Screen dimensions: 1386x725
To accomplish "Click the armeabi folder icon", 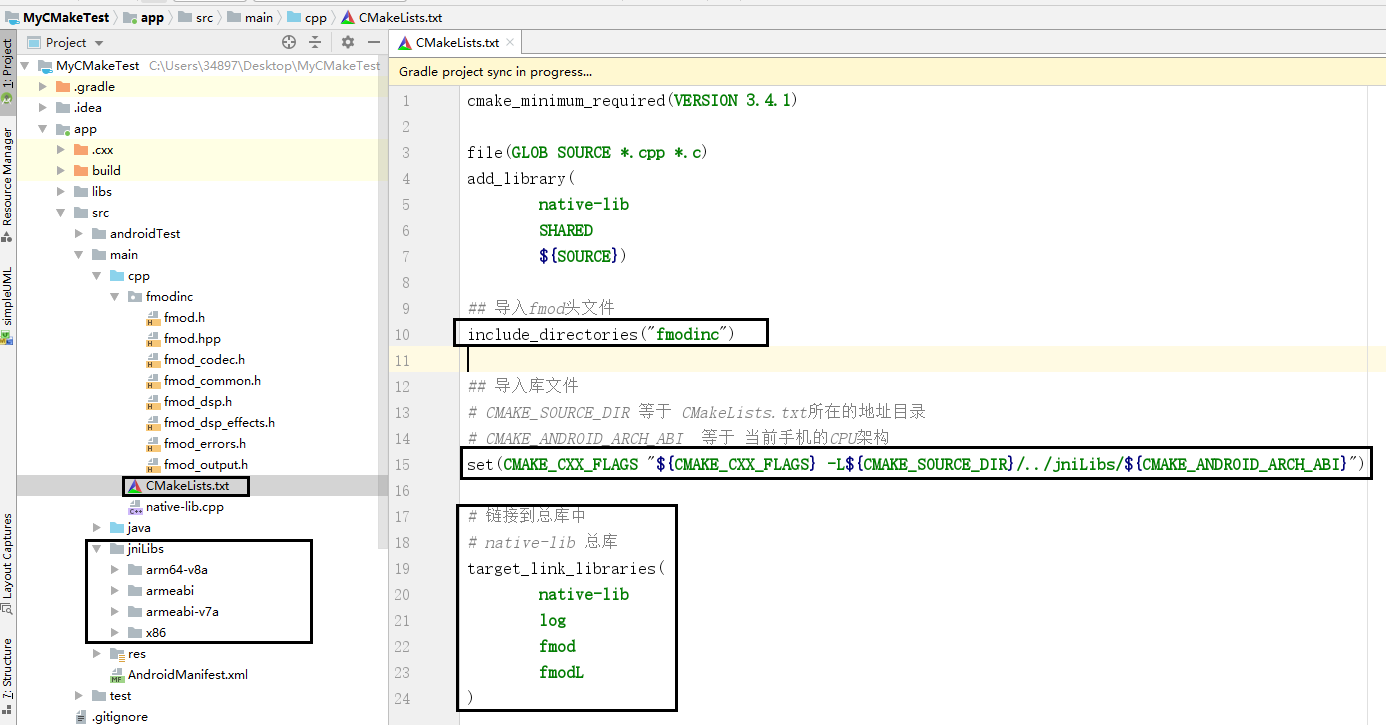I will [x=135, y=591].
